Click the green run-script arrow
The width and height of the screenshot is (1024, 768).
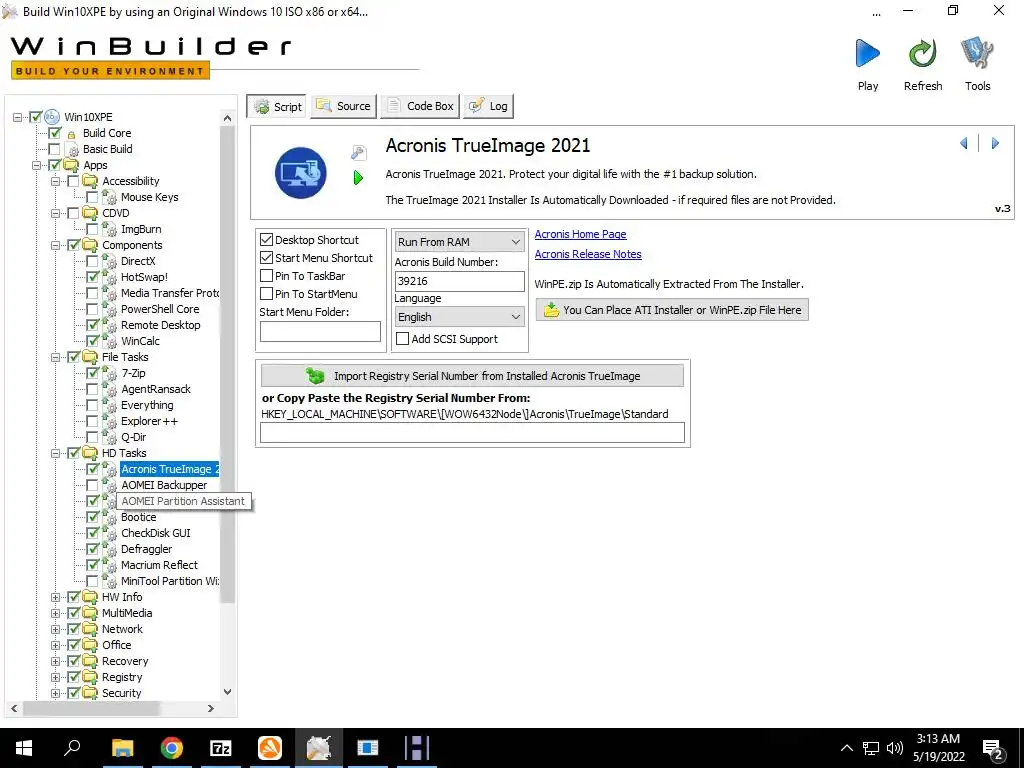click(358, 177)
